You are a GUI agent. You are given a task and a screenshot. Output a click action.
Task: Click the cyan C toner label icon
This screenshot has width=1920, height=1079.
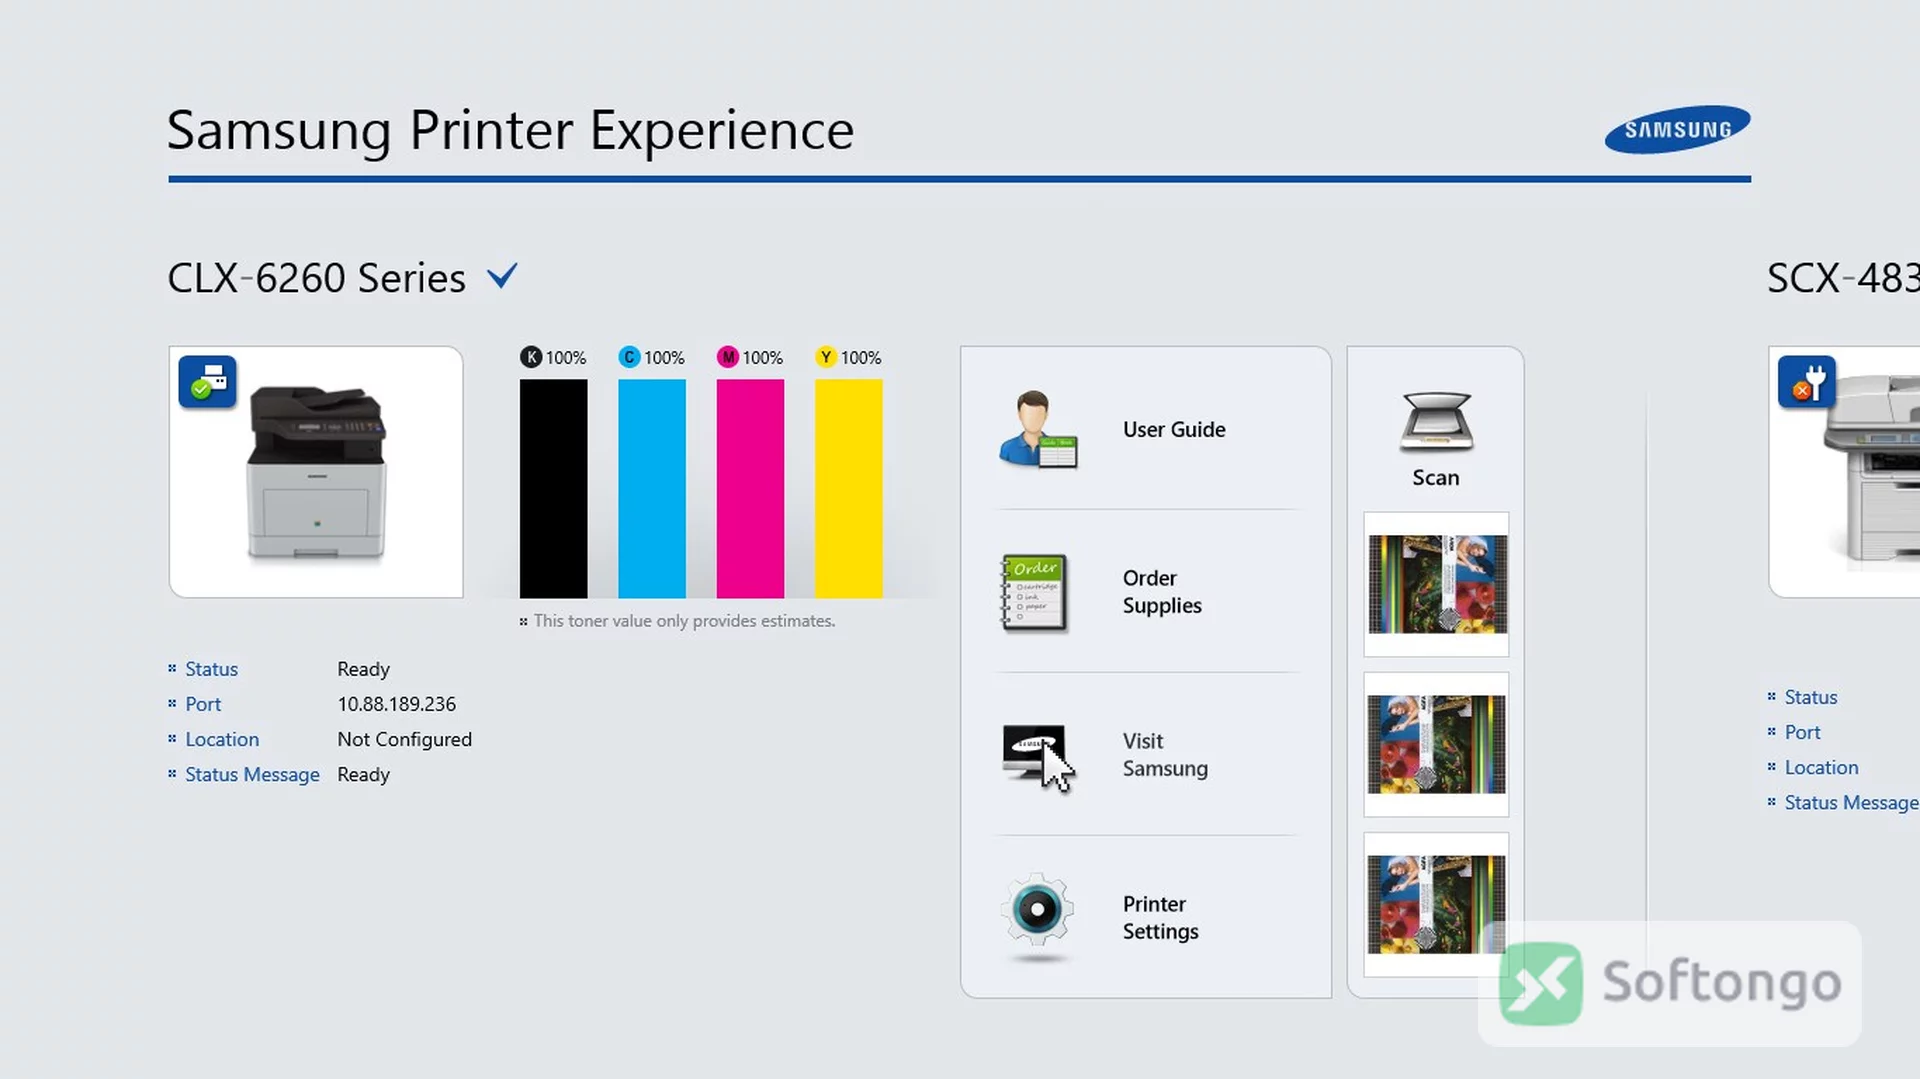coord(629,357)
